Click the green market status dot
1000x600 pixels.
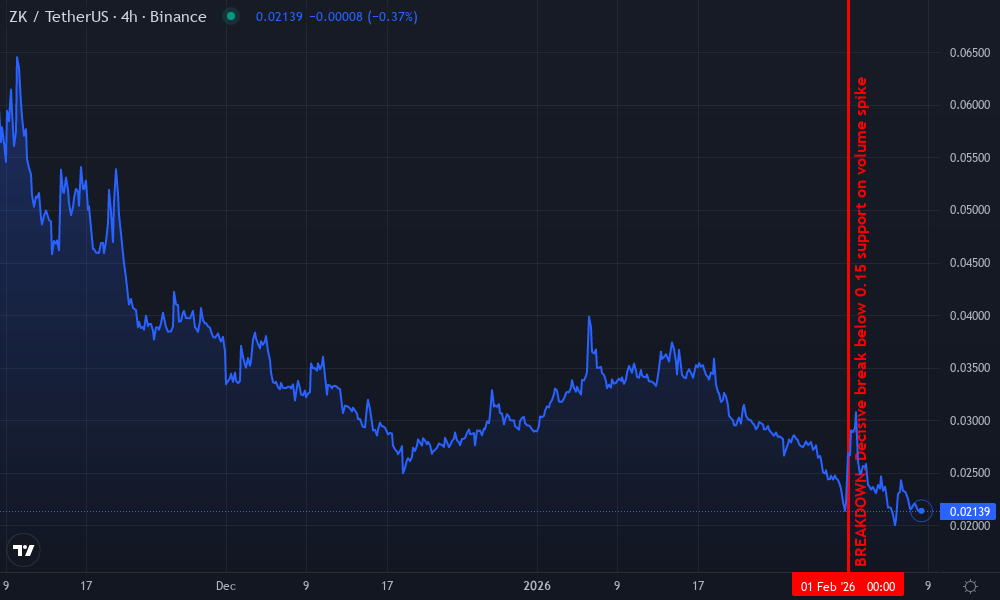(x=230, y=17)
